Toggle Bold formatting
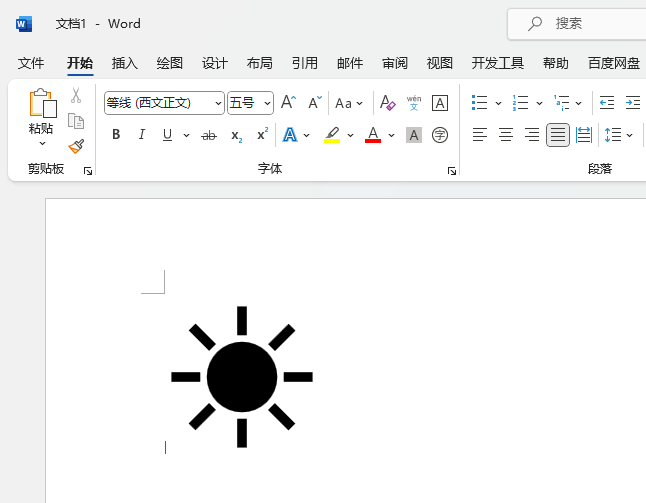 coord(116,134)
